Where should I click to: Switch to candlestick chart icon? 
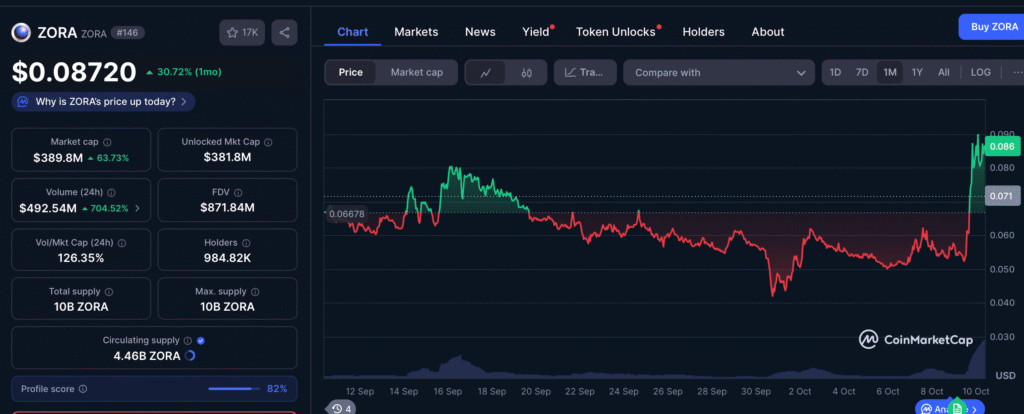[x=527, y=73]
